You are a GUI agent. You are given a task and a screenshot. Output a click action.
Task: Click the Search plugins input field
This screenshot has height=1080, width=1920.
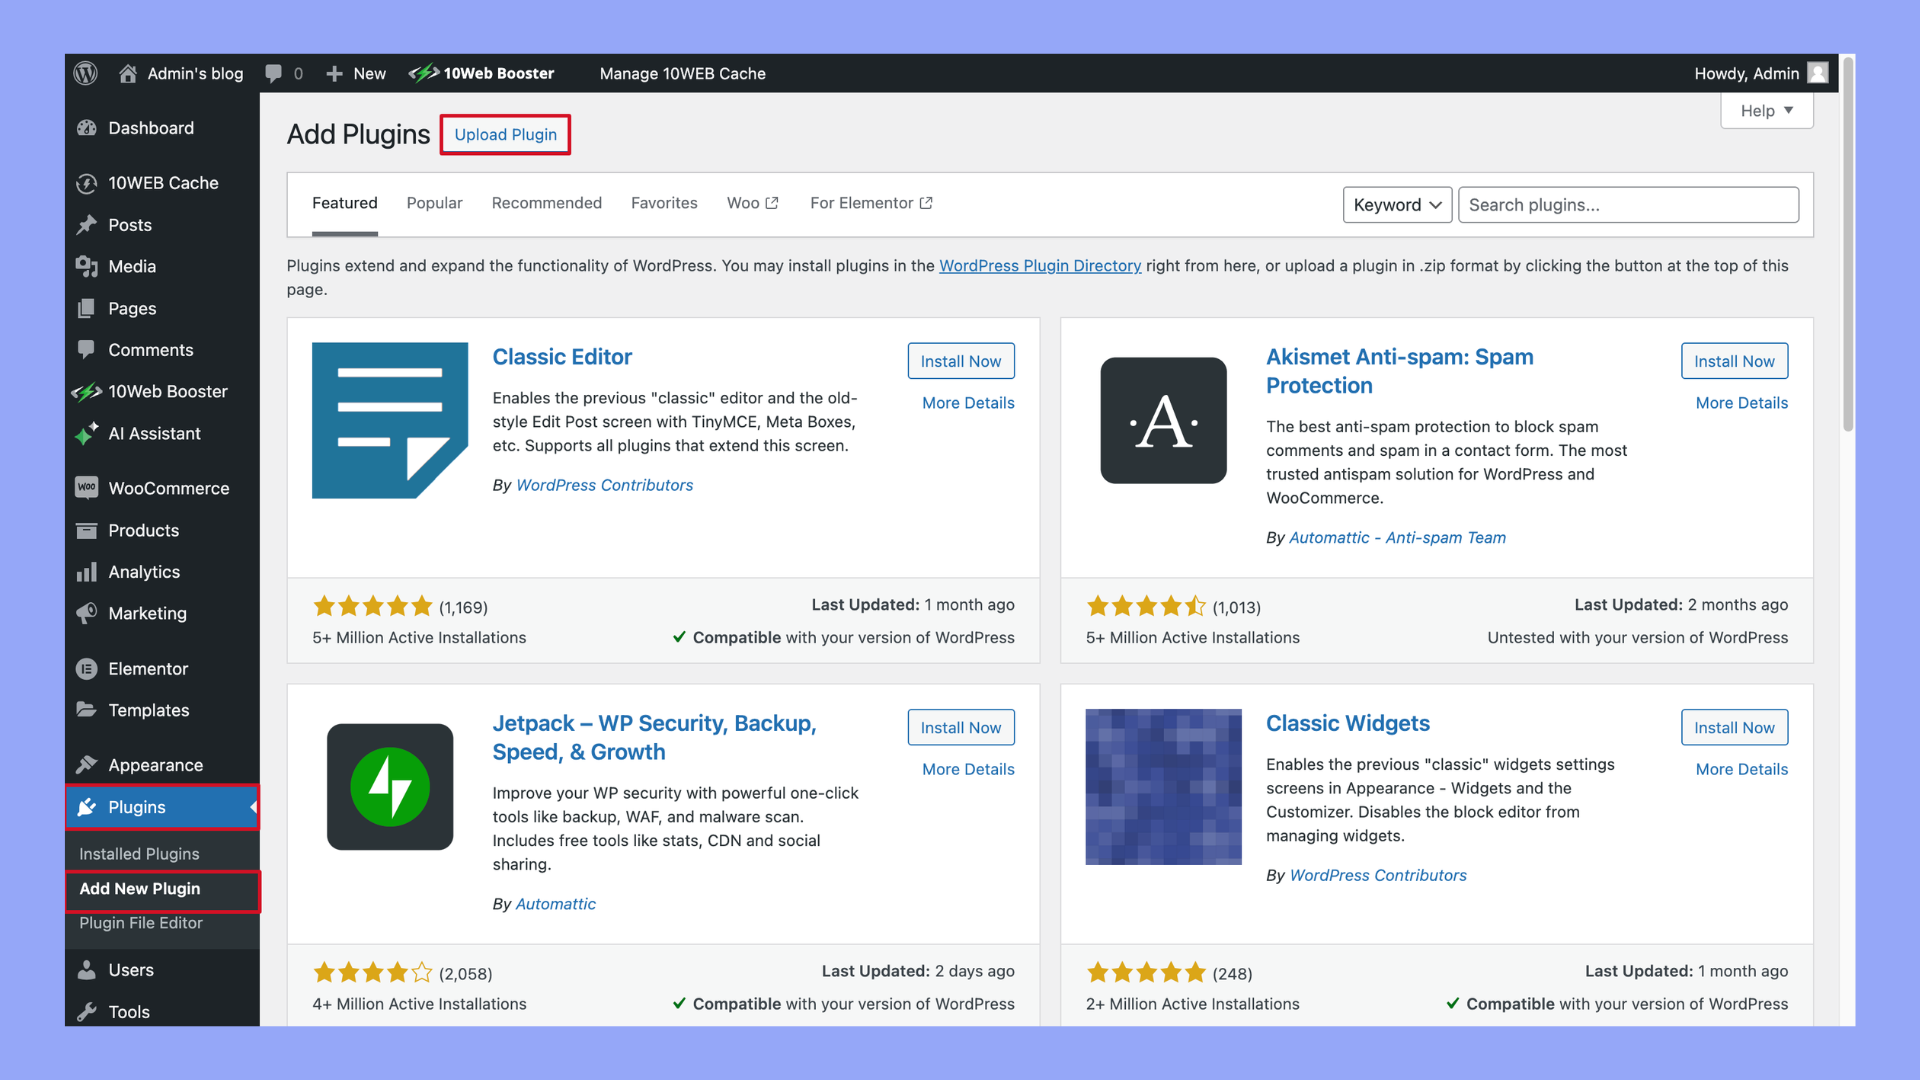1627,205
